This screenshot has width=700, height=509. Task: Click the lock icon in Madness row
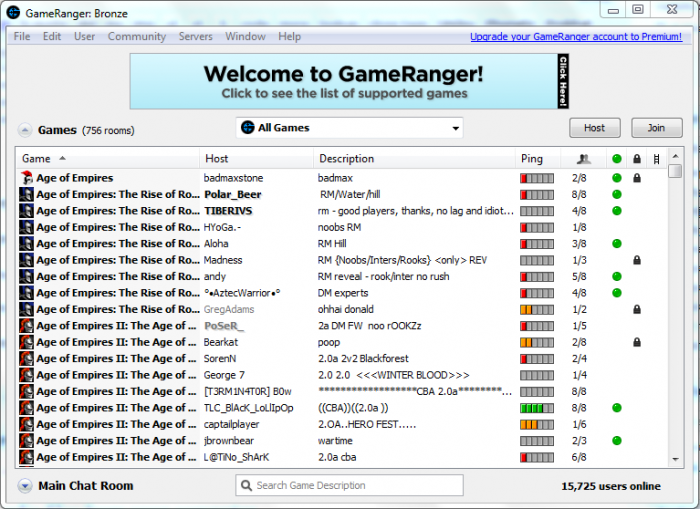point(637,260)
